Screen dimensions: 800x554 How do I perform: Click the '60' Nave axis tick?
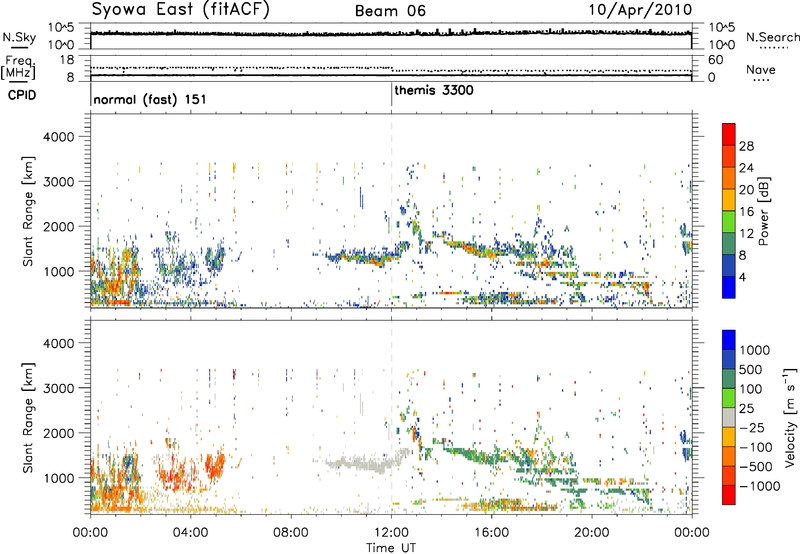(x=715, y=60)
